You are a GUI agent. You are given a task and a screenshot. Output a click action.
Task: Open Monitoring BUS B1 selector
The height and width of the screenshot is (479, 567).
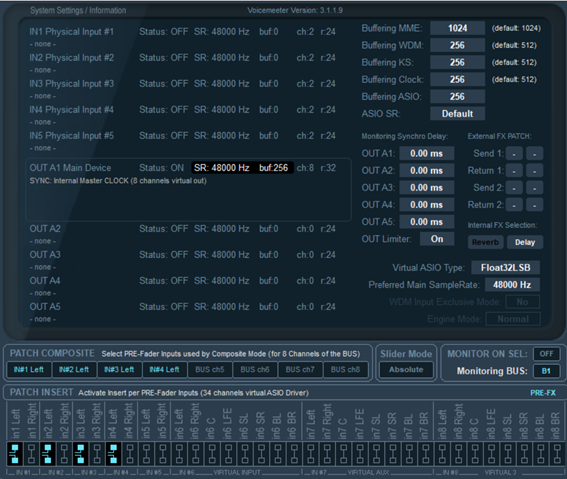(x=546, y=371)
